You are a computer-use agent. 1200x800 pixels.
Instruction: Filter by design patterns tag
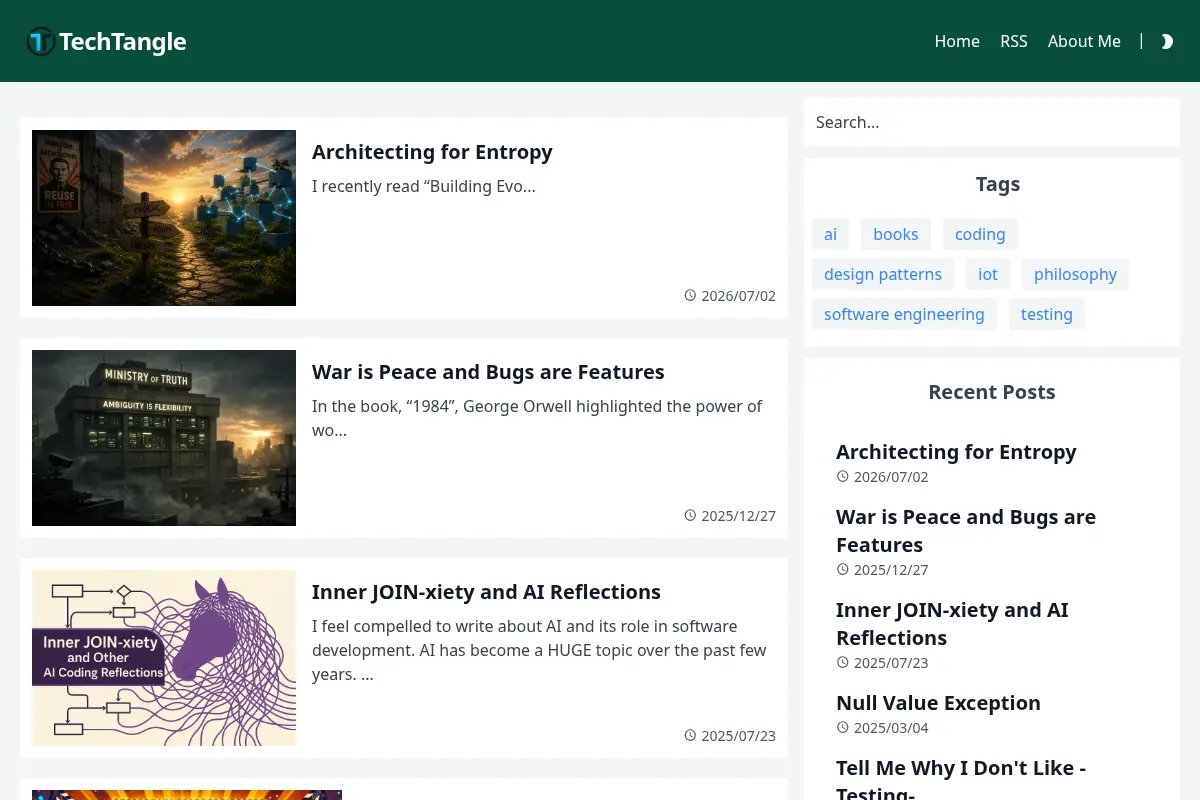click(x=883, y=274)
